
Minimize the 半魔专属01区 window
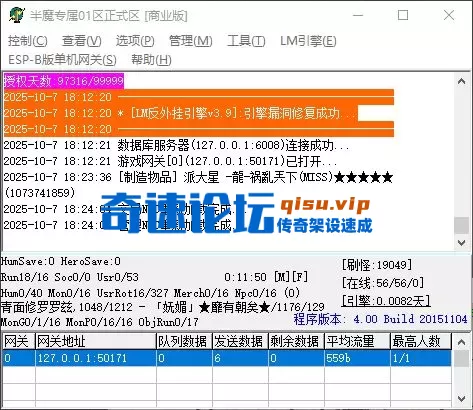[x=358, y=15]
